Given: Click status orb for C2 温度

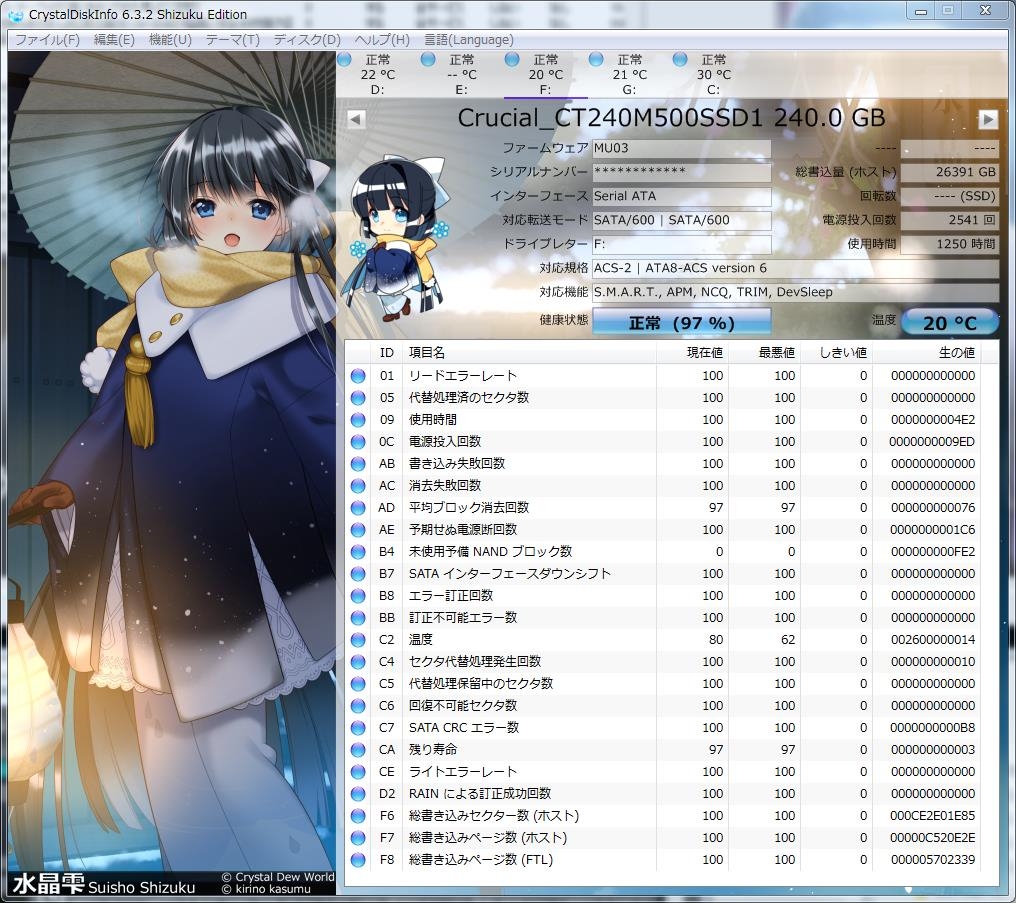Looking at the screenshot, I should [358, 640].
